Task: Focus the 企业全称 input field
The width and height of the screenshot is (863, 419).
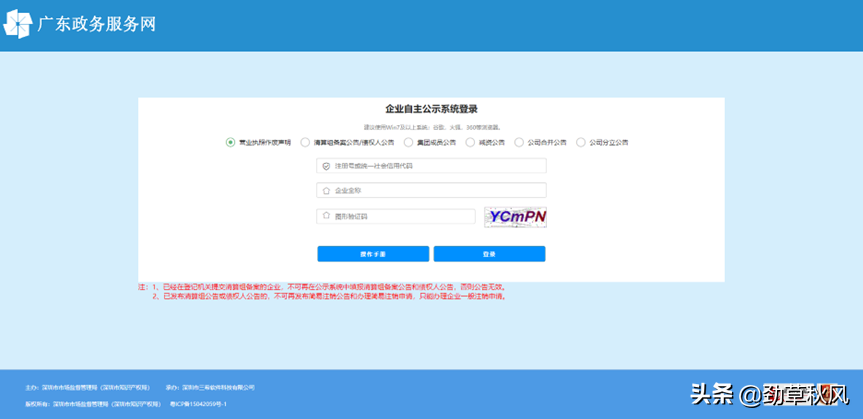Action: [432, 191]
